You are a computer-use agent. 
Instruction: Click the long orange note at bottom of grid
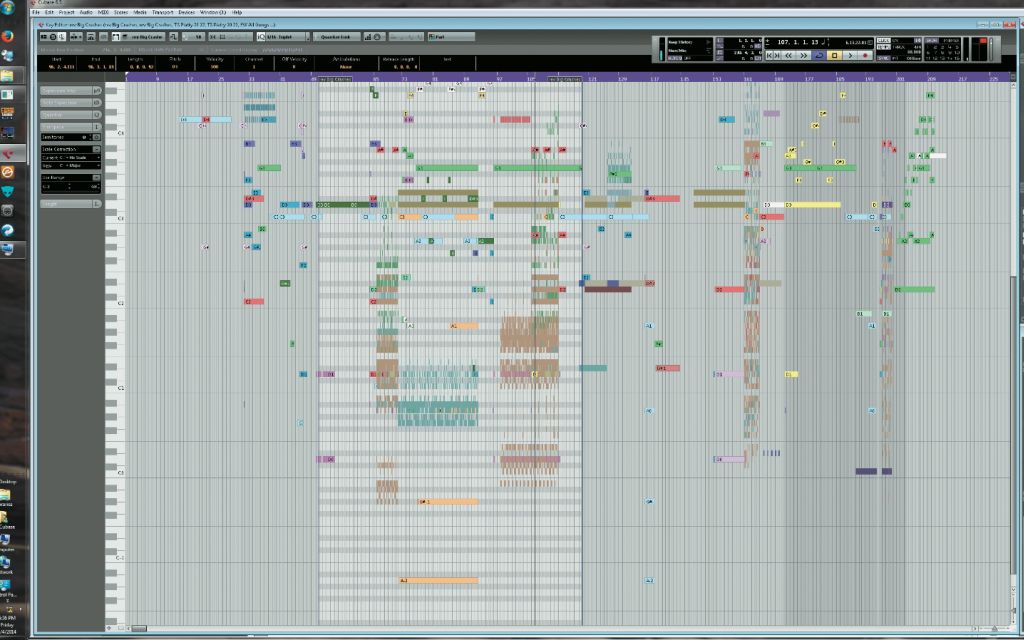(439, 581)
